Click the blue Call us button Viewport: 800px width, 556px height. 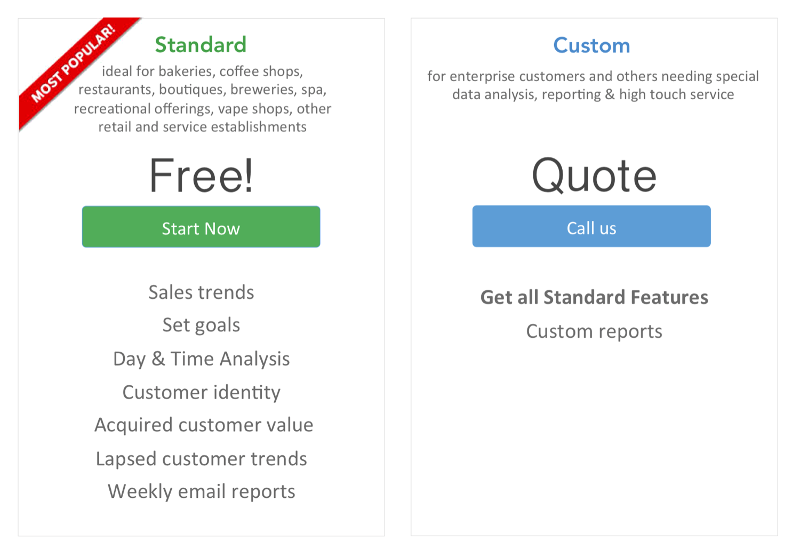pyautogui.click(x=591, y=226)
